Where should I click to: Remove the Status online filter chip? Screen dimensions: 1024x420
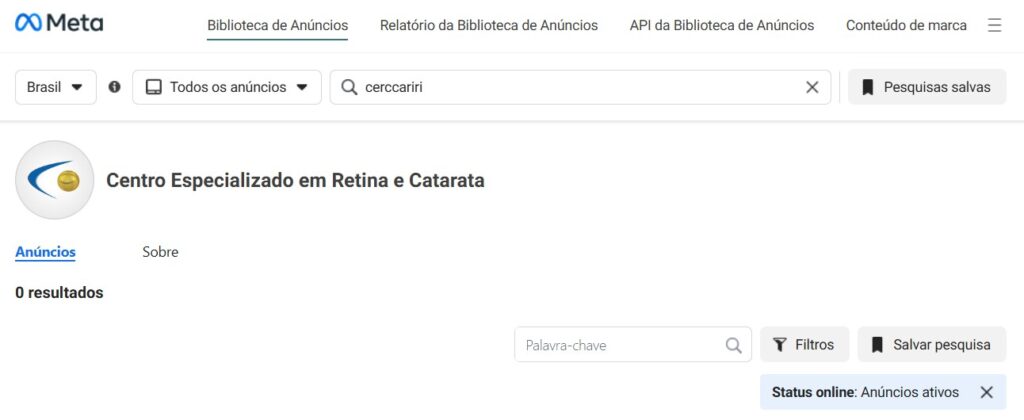[x=987, y=392]
